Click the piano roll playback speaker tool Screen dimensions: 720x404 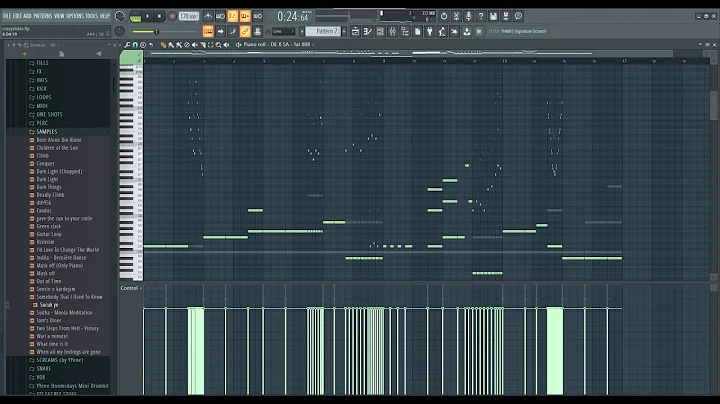(x=226, y=45)
